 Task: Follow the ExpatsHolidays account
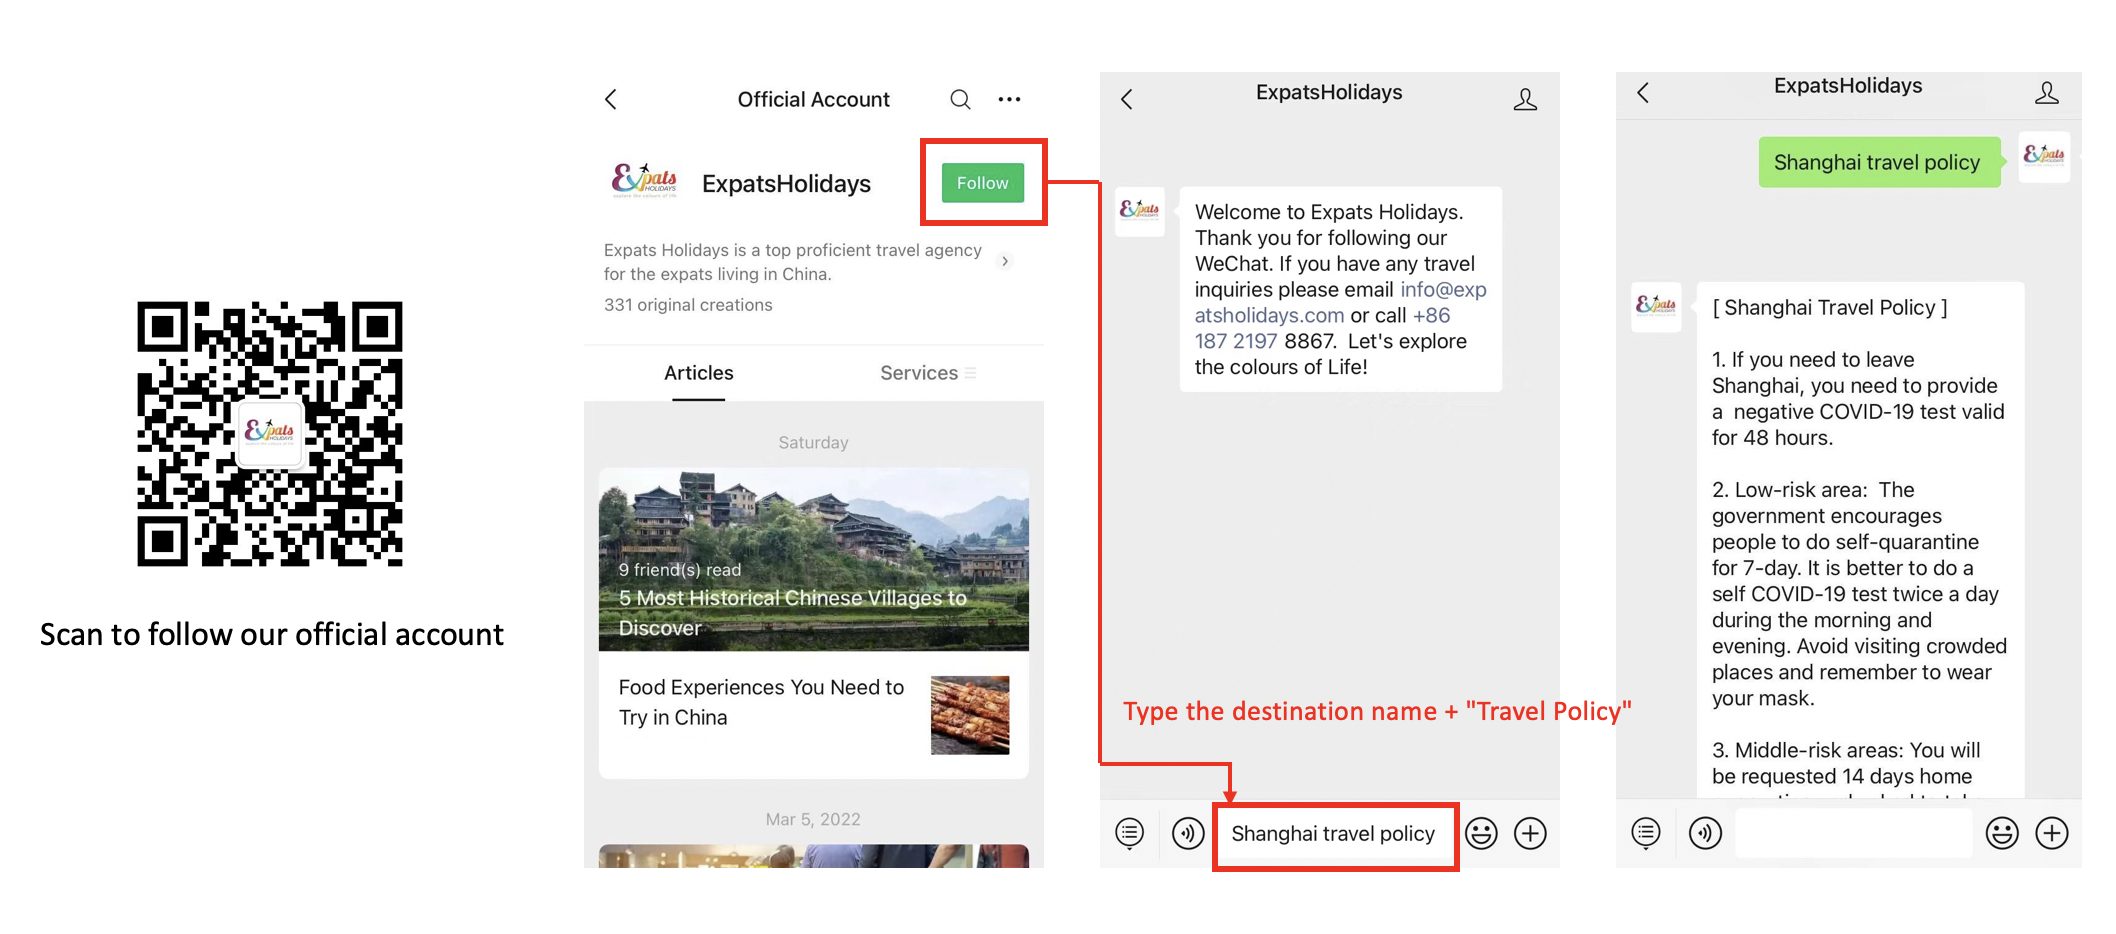[x=982, y=183]
